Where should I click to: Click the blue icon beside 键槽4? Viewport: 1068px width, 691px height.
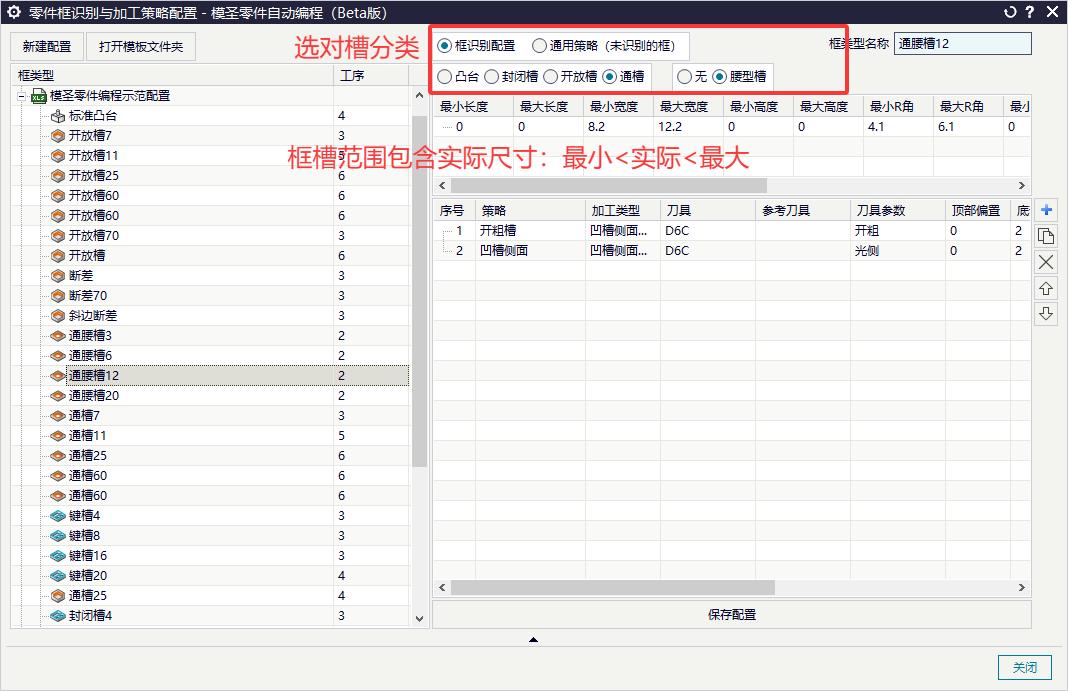58,516
